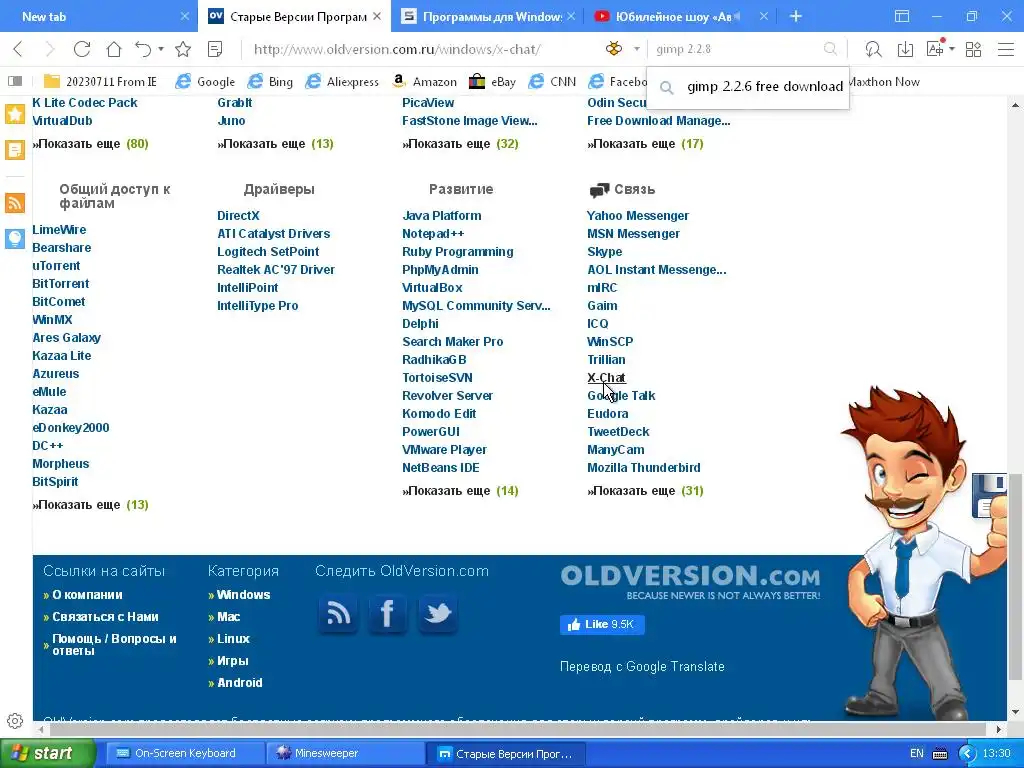1024x768 pixels.
Task: Click the Windows start button
Action: (47, 754)
